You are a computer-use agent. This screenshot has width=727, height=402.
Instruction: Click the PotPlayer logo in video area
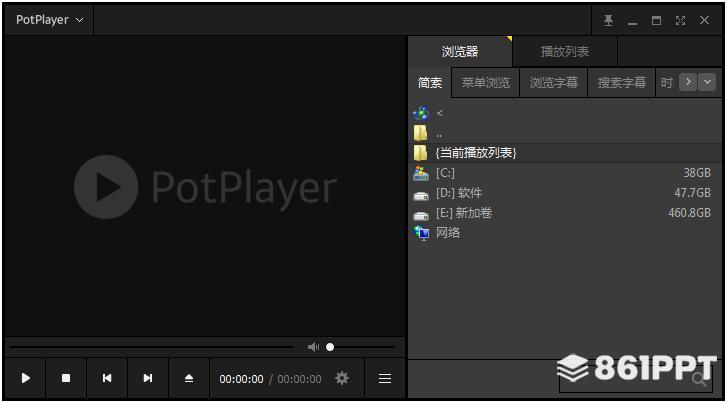(x=205, y=187)
